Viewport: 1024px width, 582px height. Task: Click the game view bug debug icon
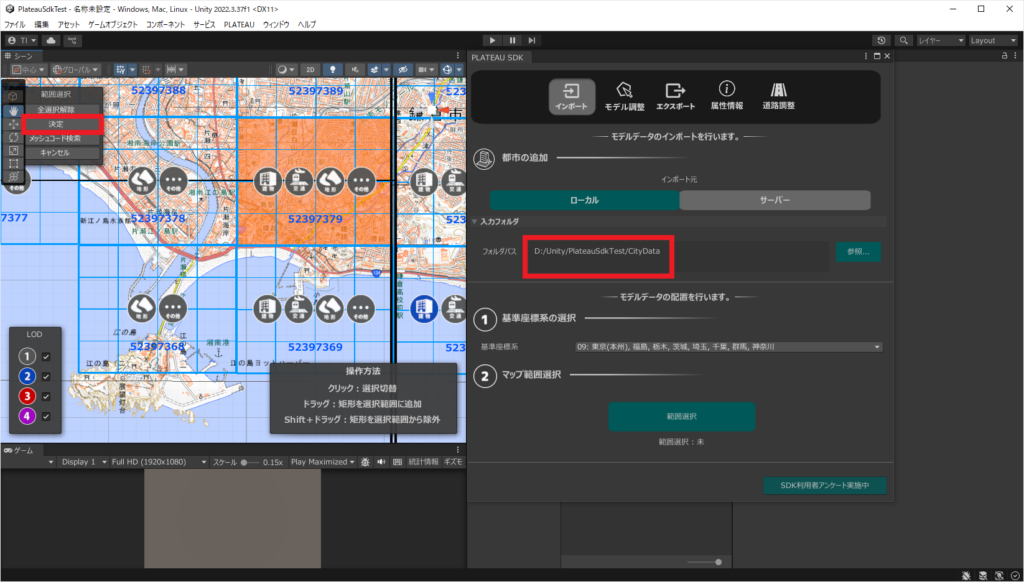(365, 462)
